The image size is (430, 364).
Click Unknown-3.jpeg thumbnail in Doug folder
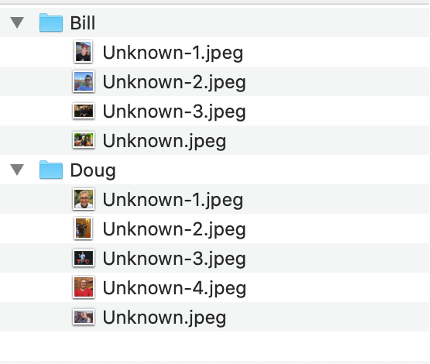83,258
